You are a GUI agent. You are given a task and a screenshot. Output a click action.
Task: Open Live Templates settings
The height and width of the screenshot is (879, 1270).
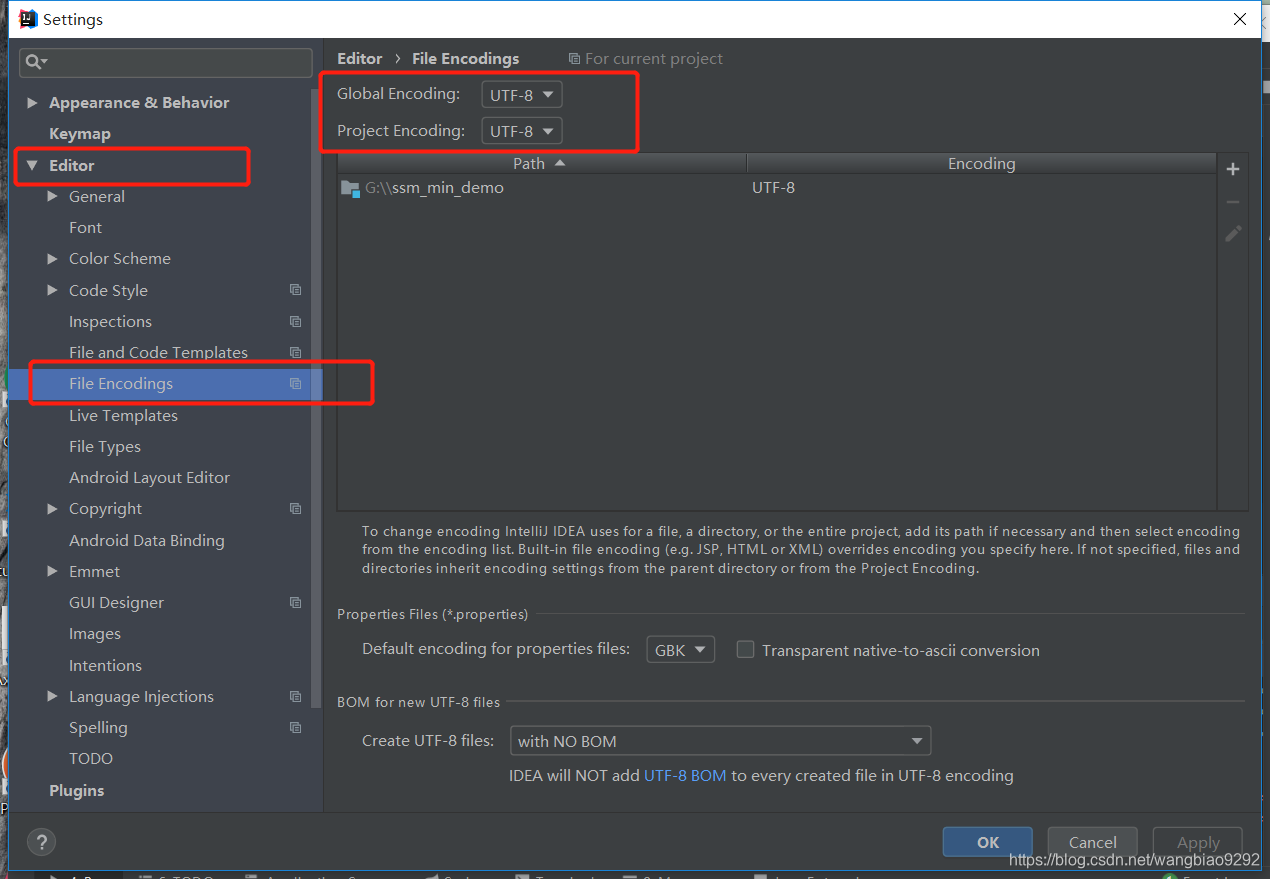pos(123,415)
